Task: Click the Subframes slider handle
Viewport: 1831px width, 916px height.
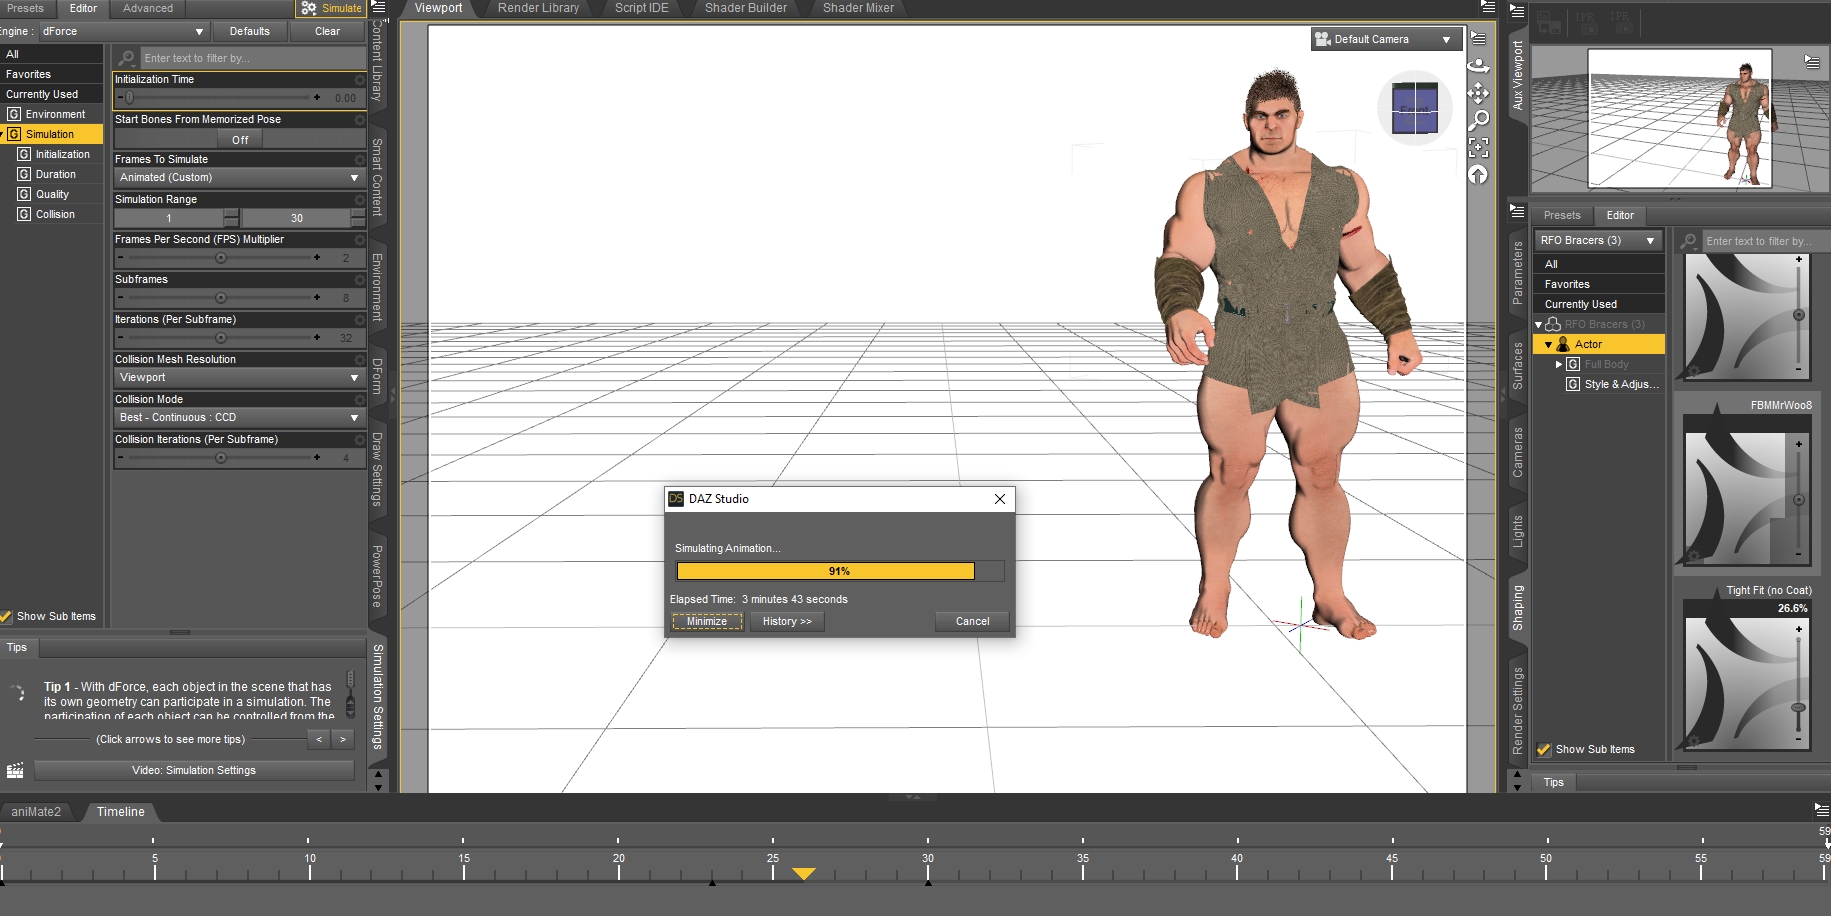Action: [221, 298]
